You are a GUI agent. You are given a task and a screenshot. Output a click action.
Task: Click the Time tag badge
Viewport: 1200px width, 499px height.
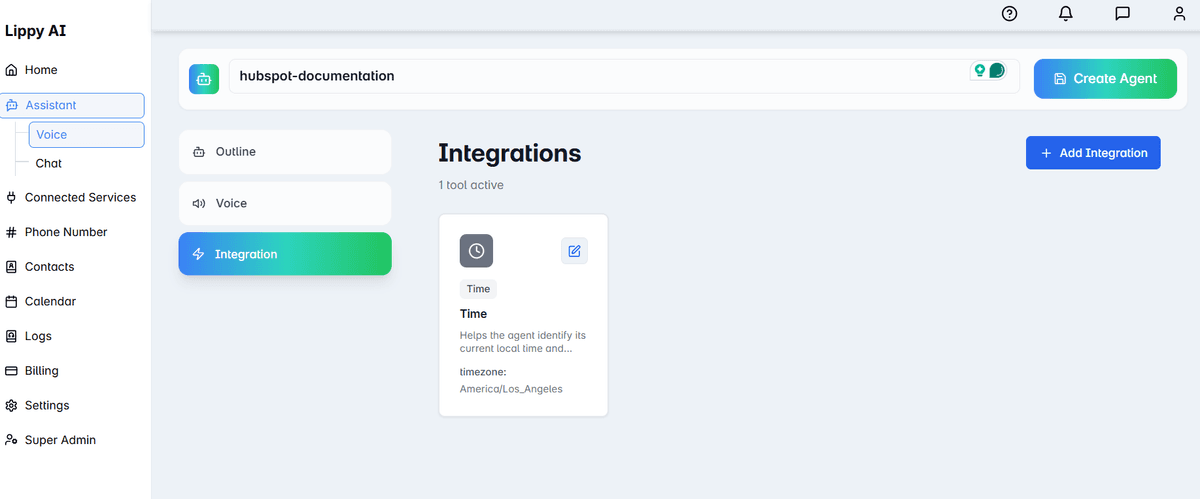point(478,289)
